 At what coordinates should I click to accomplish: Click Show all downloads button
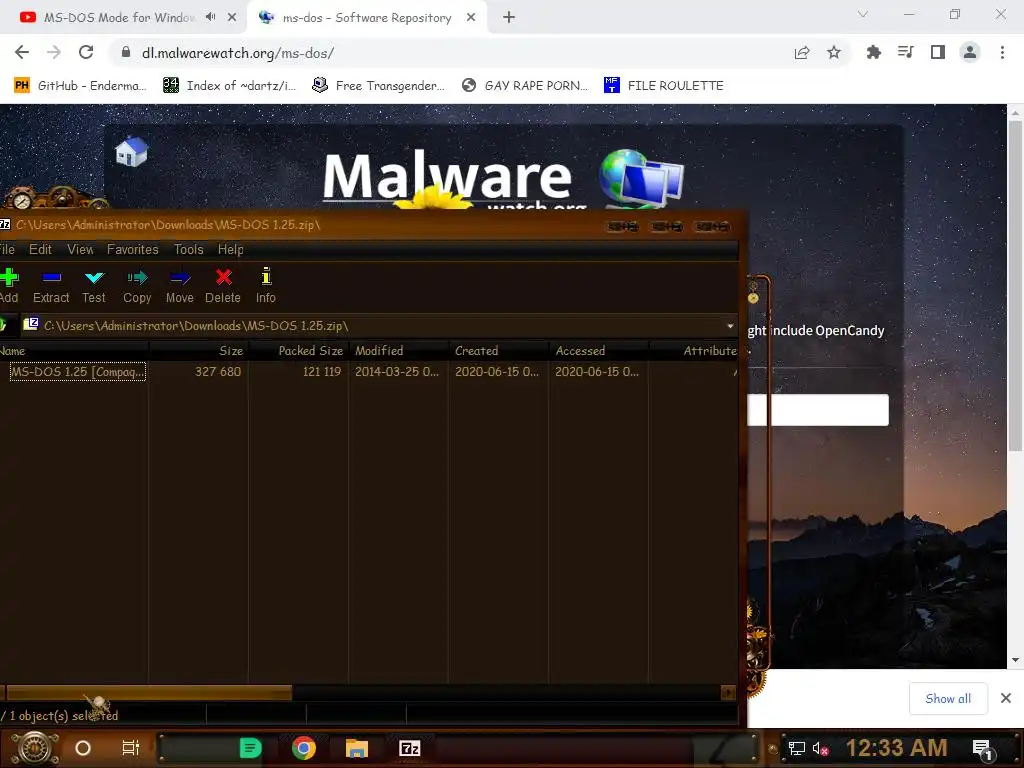948,699
